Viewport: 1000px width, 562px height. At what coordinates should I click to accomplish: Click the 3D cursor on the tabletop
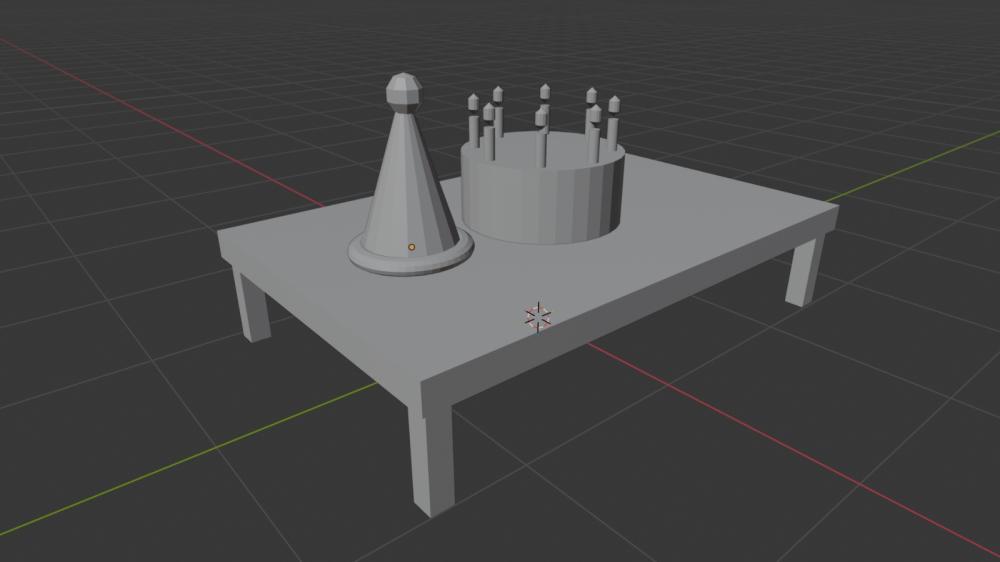(x=538, y=317)
